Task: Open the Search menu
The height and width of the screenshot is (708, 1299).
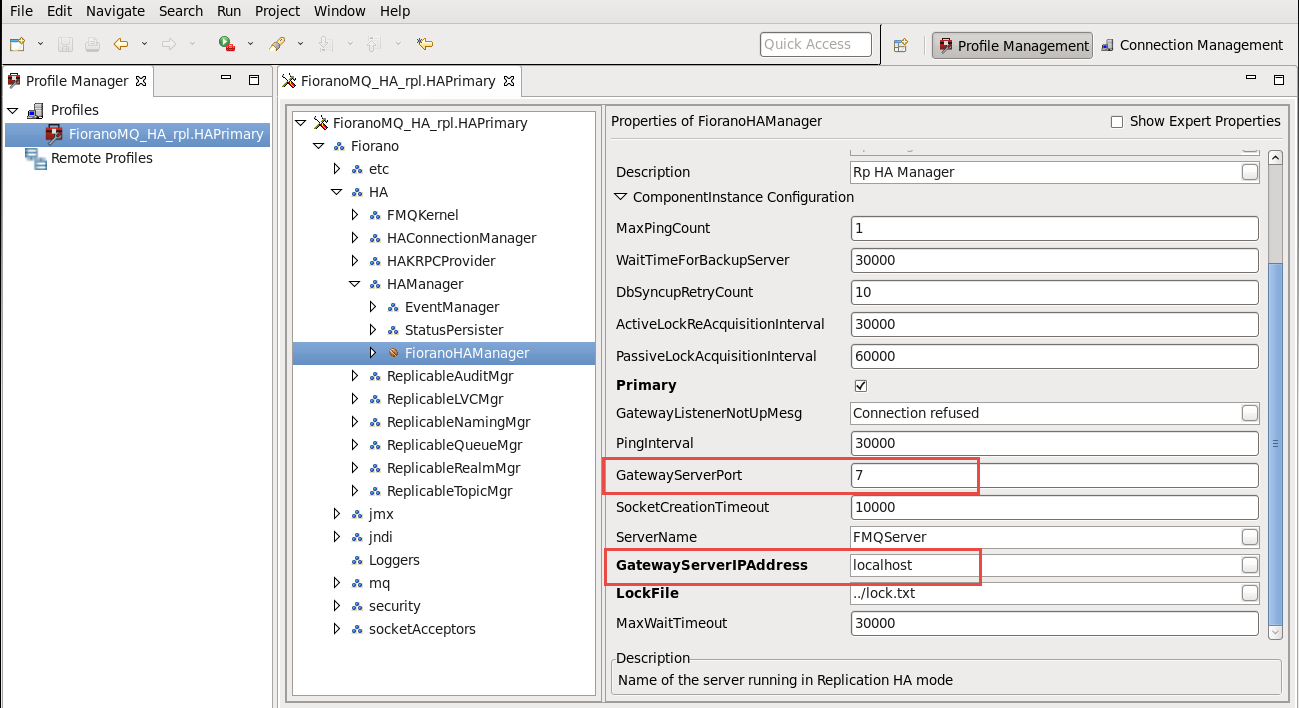Action: [x=181, y=11]
